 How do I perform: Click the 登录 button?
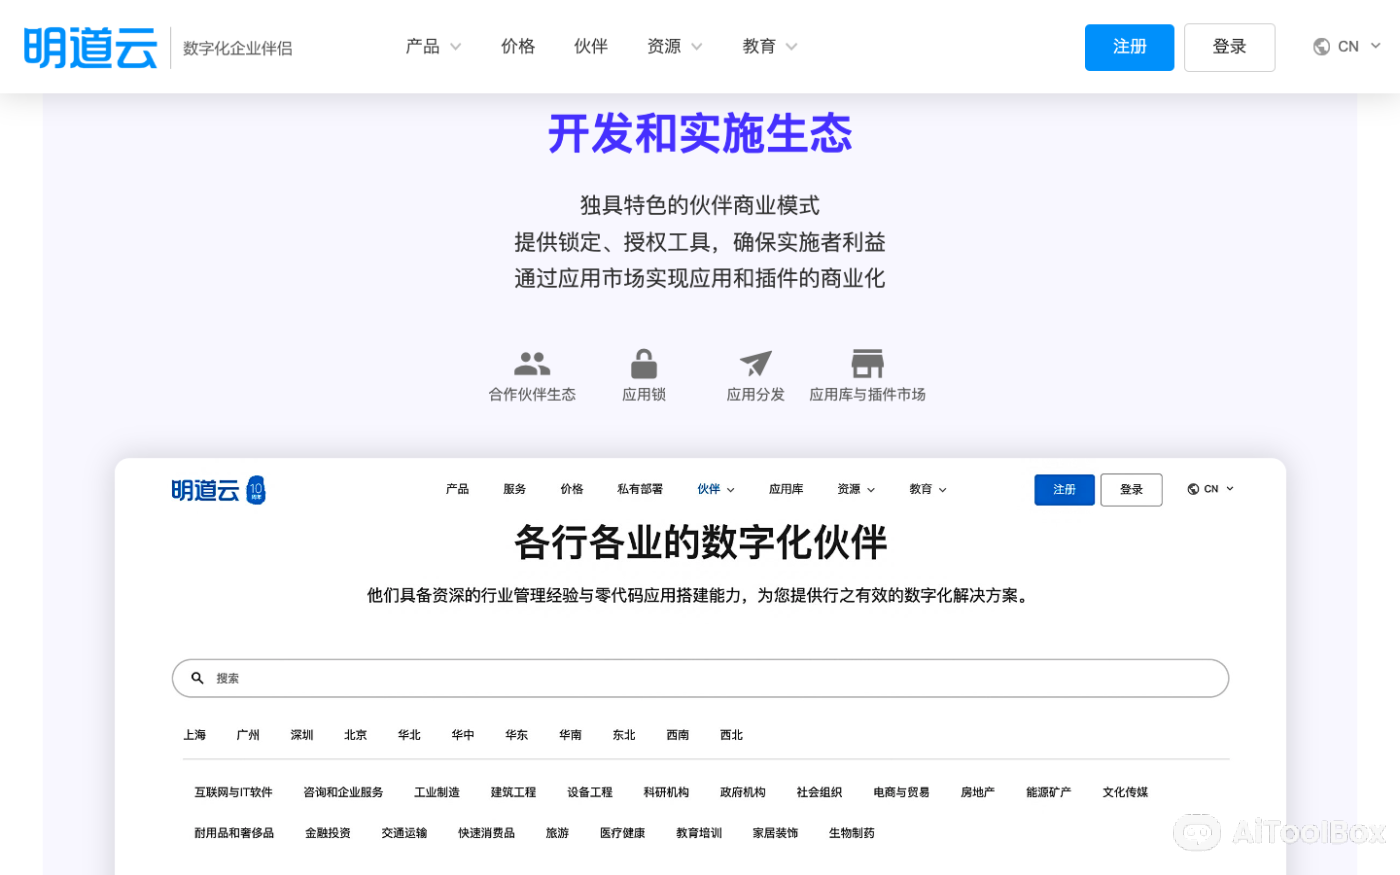tap(1229, 46)
